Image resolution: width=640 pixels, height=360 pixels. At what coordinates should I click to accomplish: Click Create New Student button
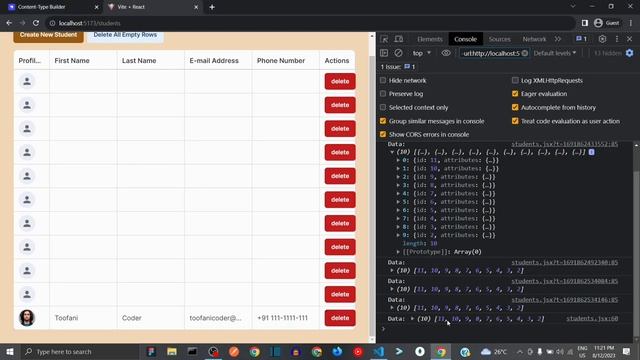(x=49, y=36)
